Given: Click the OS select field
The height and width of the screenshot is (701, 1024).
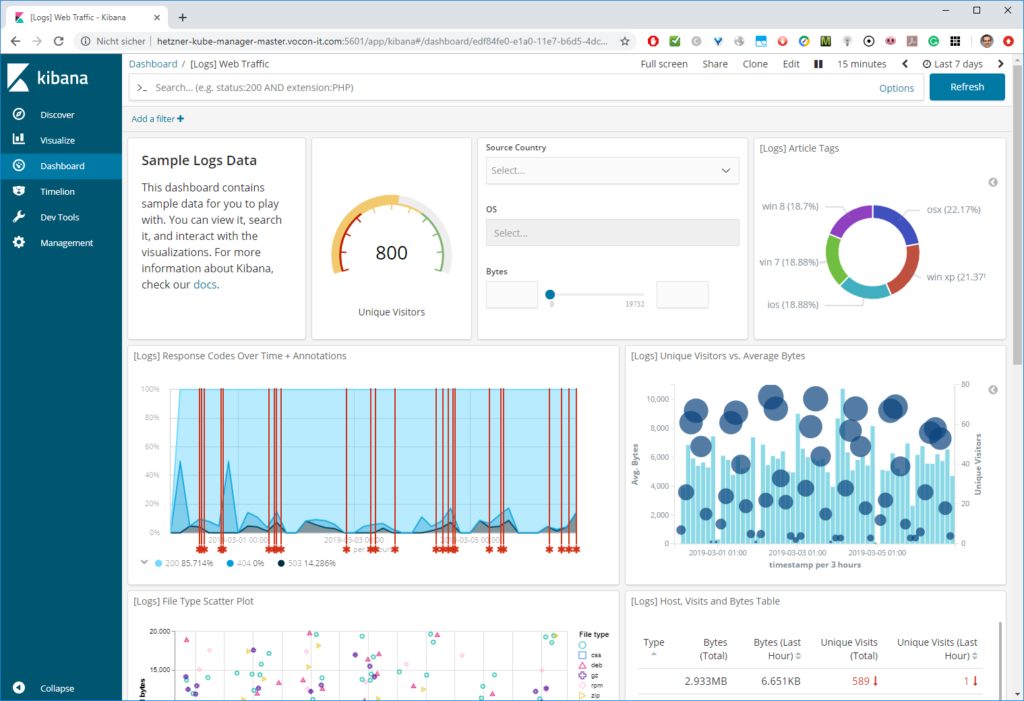Looking at the screenshot, I should coord(613,233).
